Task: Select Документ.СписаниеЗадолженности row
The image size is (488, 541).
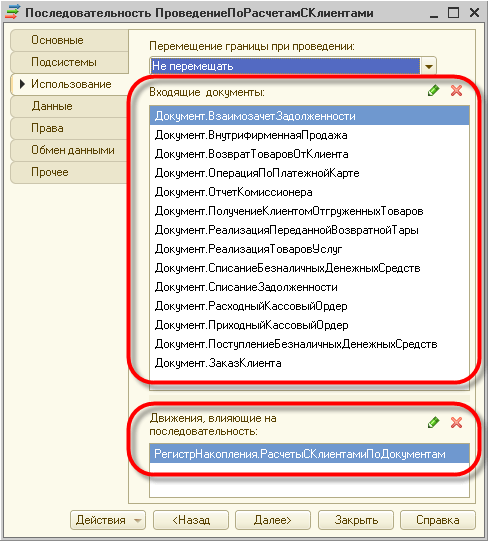Action: tap(309, 287)
